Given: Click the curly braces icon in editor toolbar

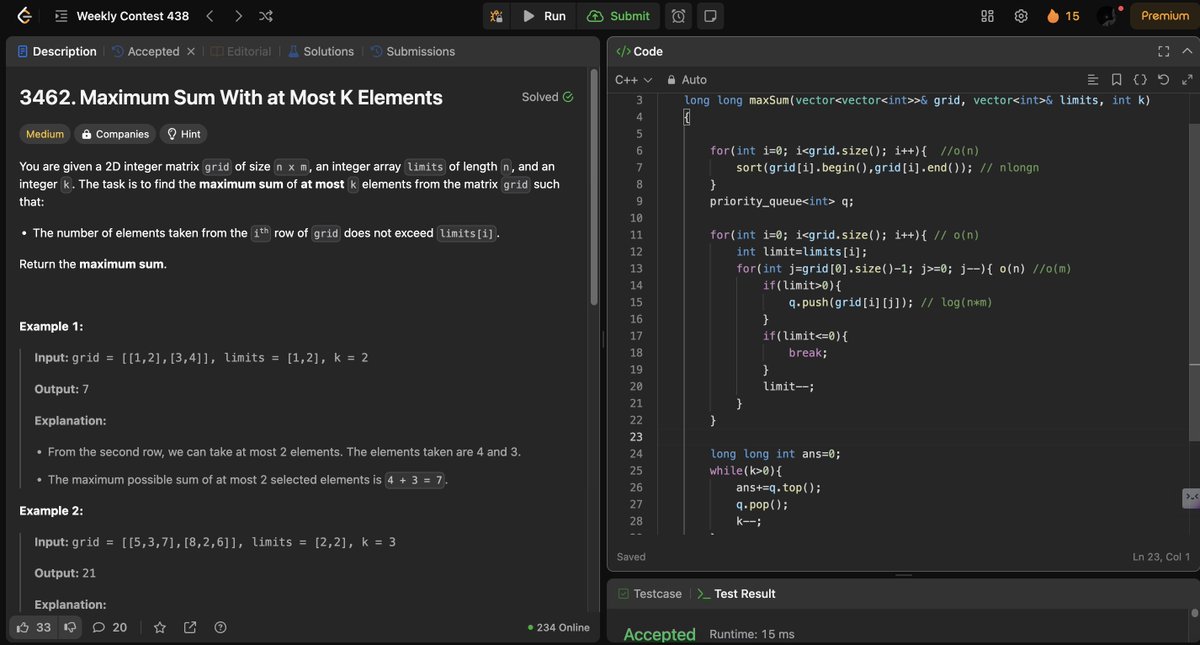Looking at the screenshot, I should coord(1139,80).
